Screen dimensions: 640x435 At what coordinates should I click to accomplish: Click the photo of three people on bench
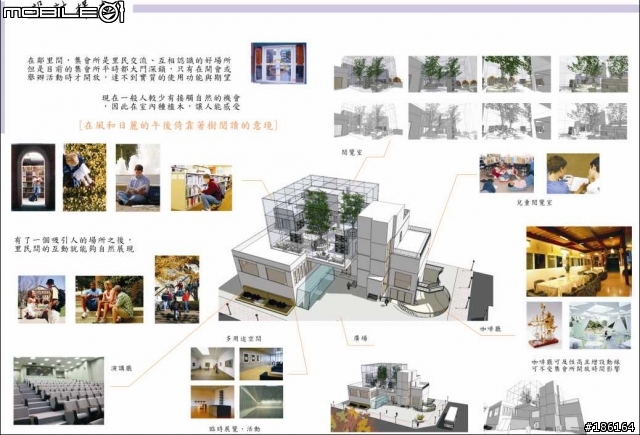click(109, 300)
